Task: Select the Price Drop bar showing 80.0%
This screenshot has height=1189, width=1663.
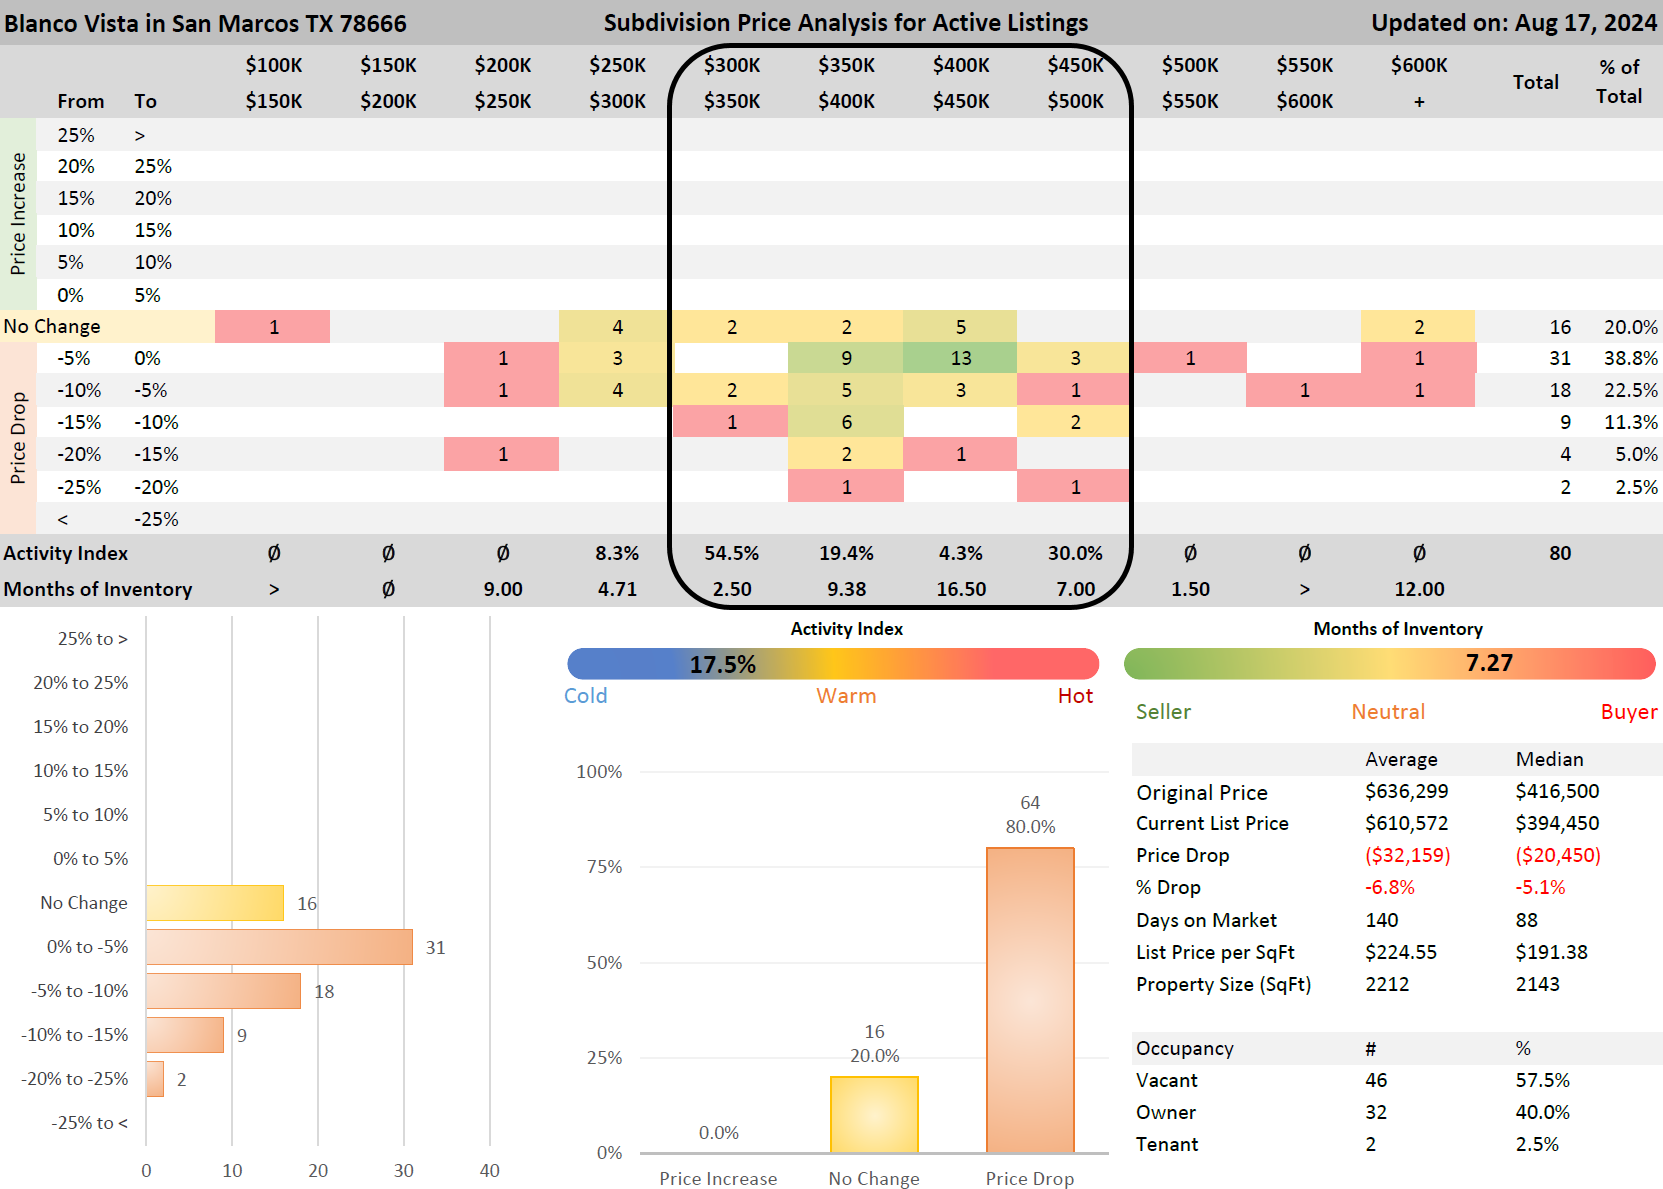Action: pyautogui.click(x=1029, y=1000)
